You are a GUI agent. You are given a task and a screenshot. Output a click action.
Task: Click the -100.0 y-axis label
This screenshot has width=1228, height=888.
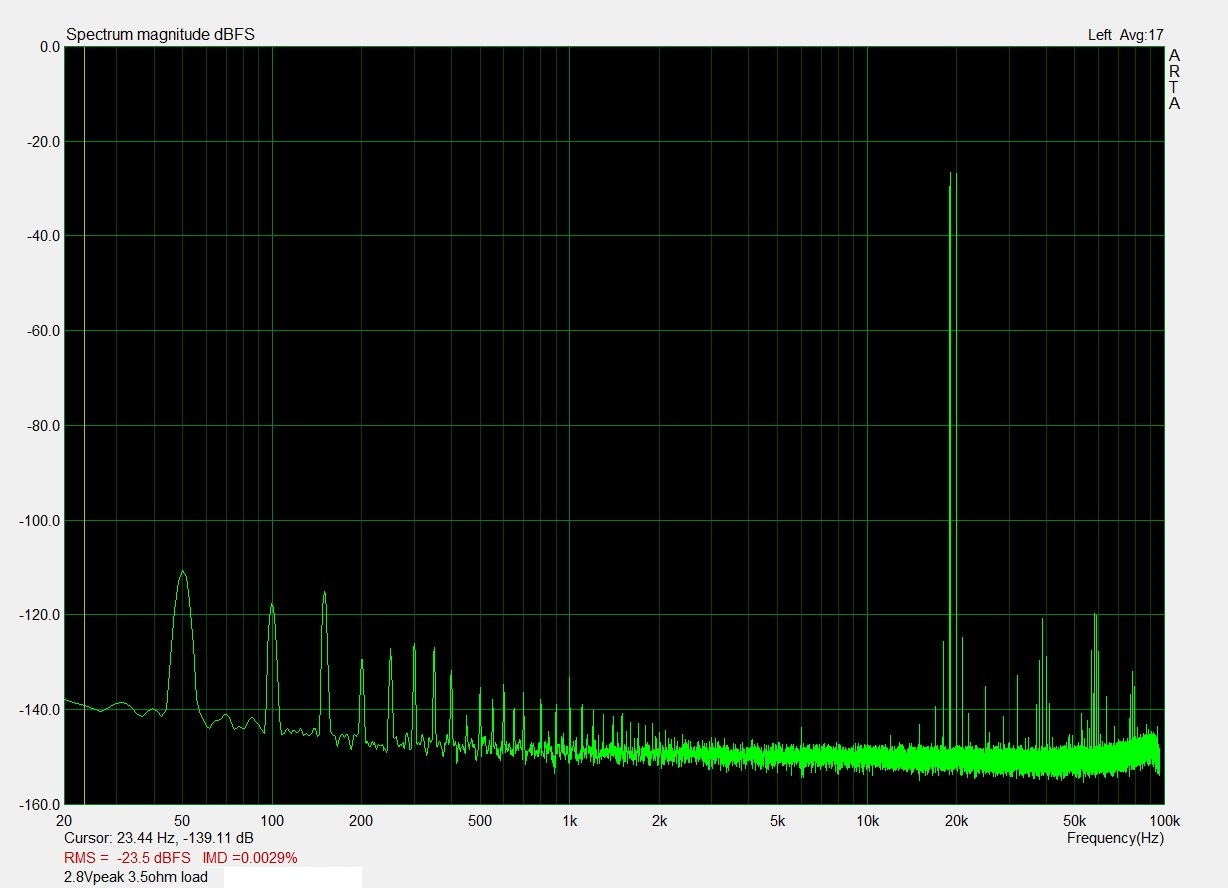[x=40, y=520]
